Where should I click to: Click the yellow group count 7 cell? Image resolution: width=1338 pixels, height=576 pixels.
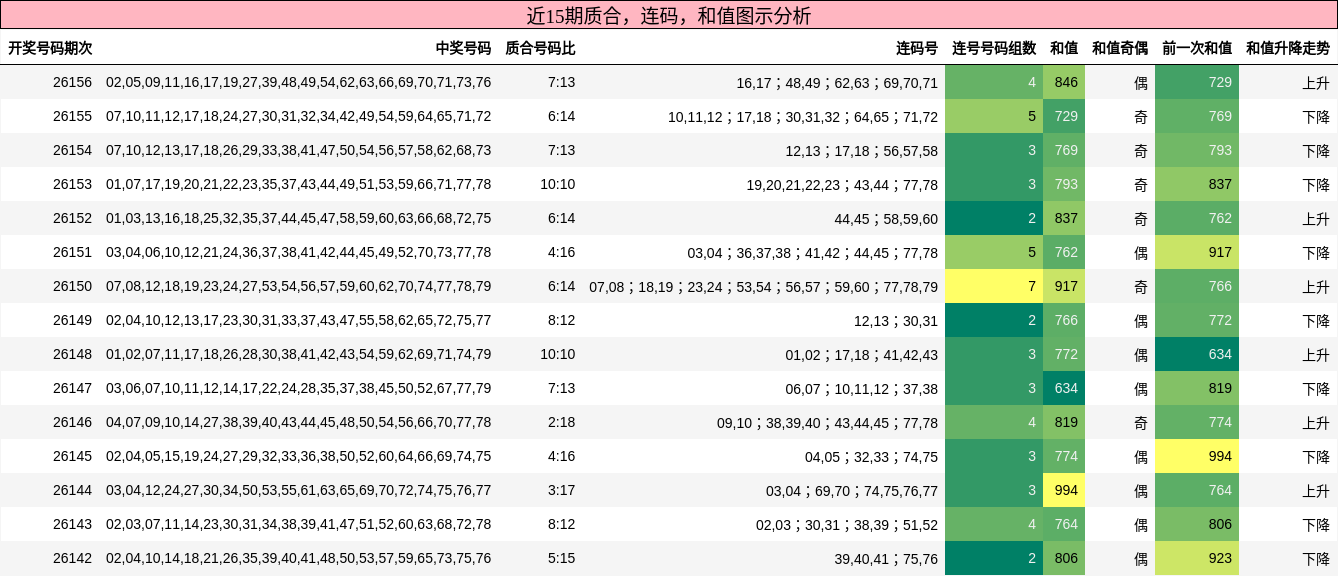[994, 286]
